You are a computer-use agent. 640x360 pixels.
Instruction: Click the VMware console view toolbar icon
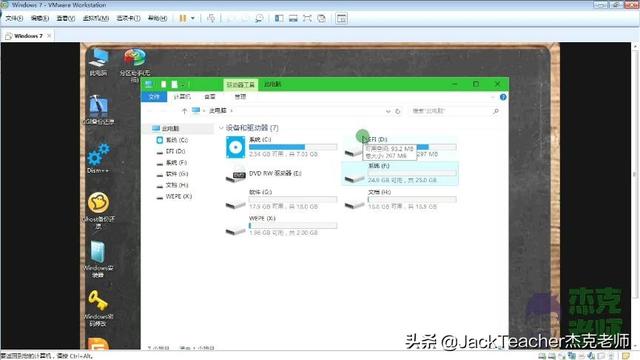(342, 18)
